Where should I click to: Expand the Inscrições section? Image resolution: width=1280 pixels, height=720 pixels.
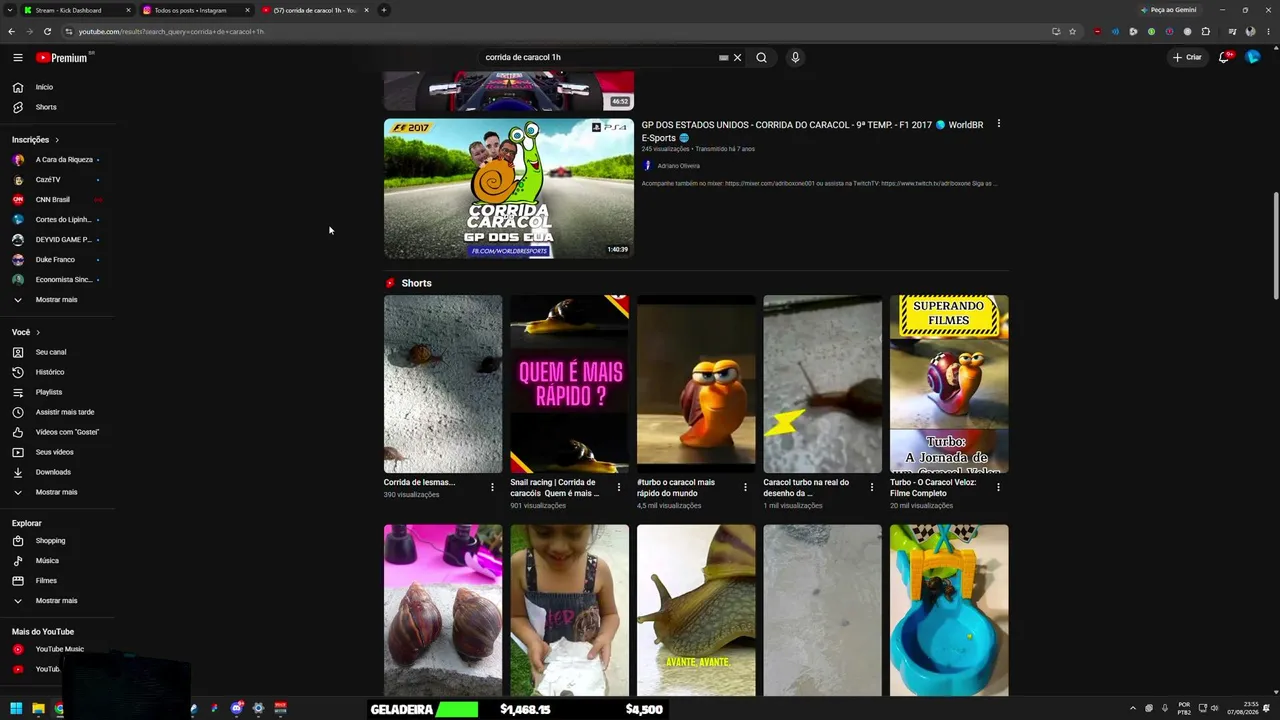click(x=36, y=140)
